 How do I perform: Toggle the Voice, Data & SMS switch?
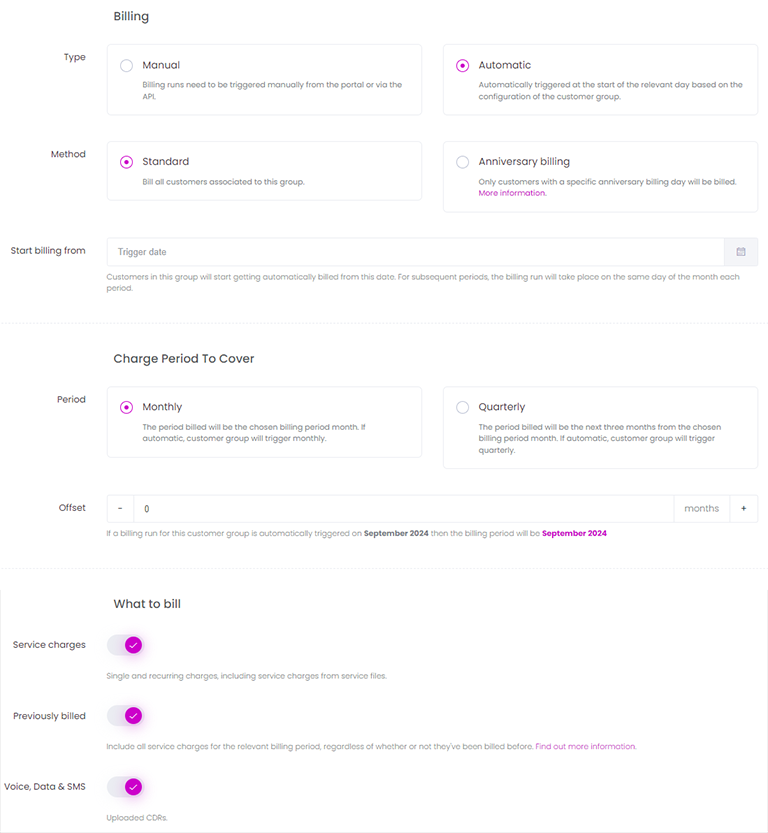click(125, 787)
